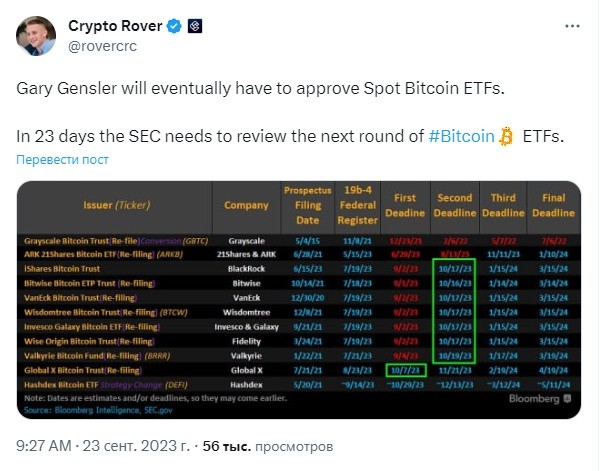Image resolution: width=600 pixels, height=471 pixels.
Task: Open the @rovercrc handle
Action: [x=103, y=44]
